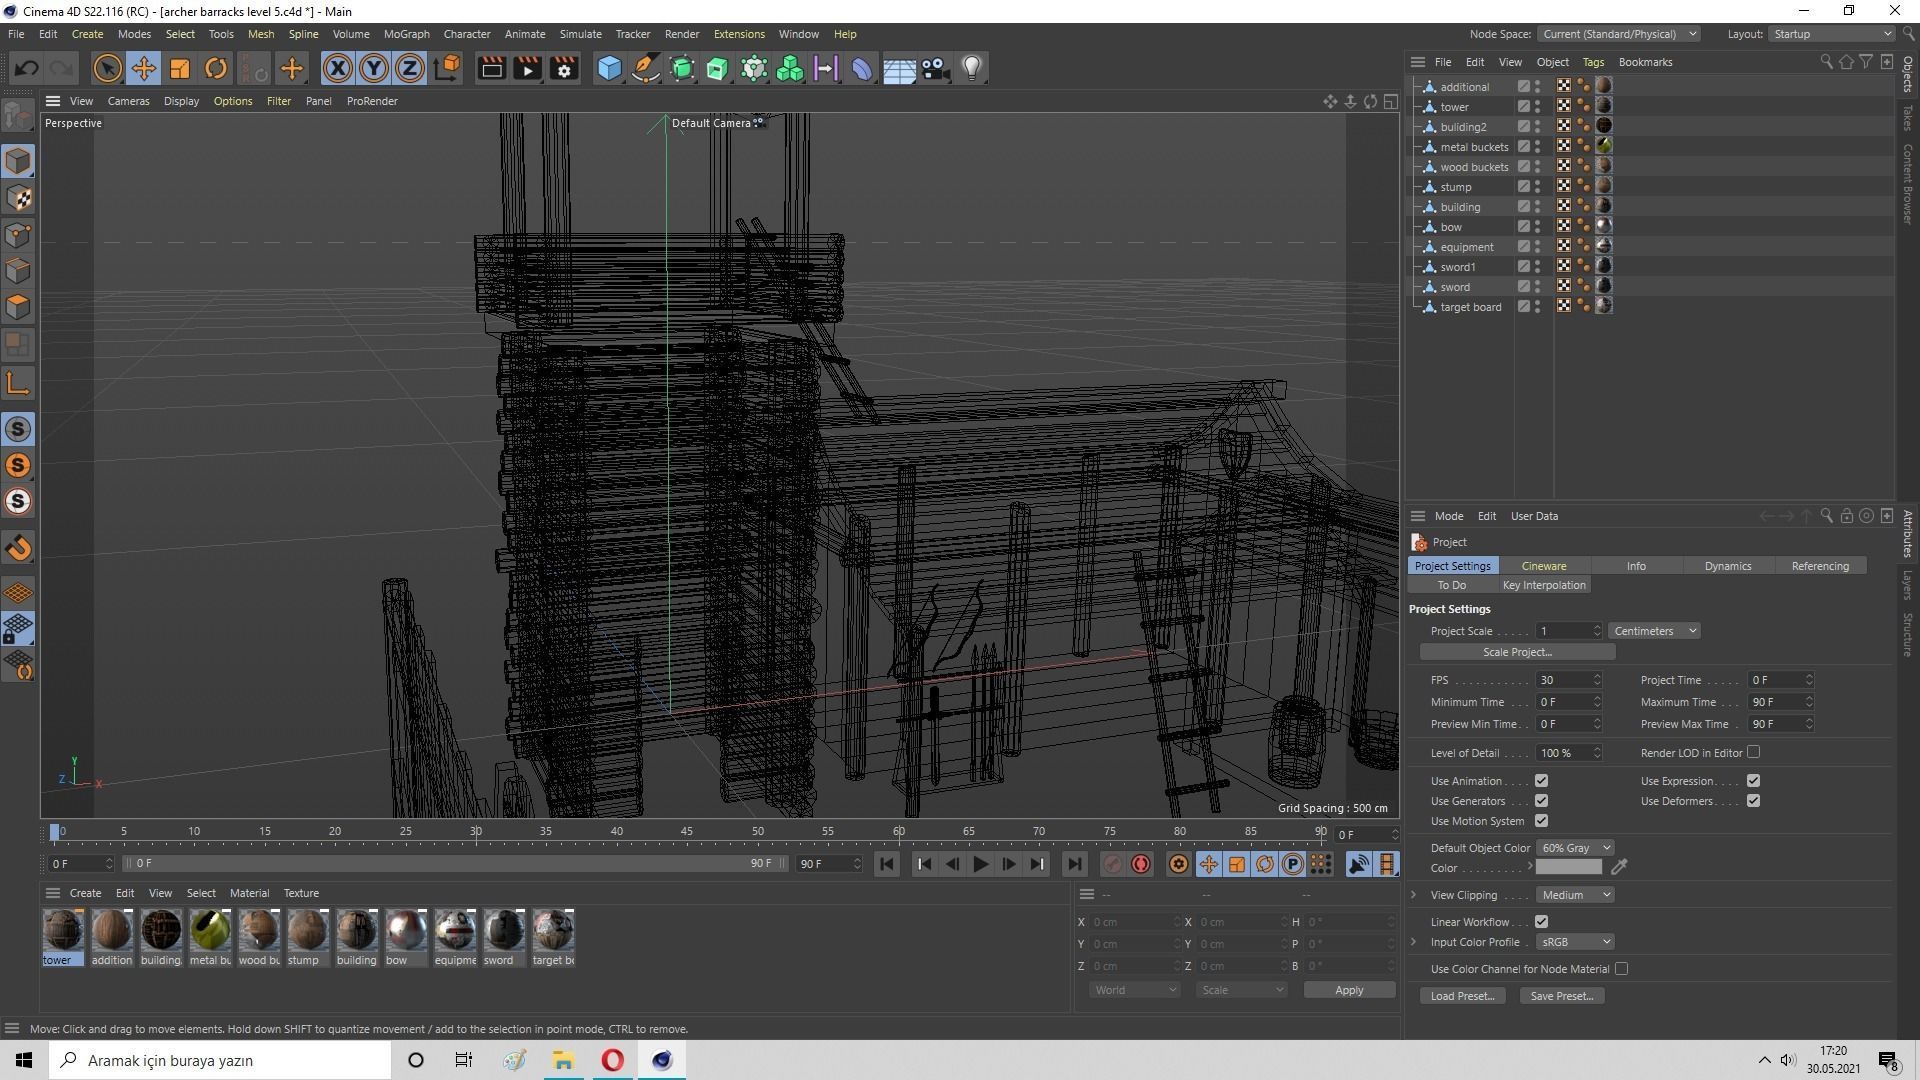Select the metal bucket material thumbnail
1920x1080 pixels.
point(210,931)
